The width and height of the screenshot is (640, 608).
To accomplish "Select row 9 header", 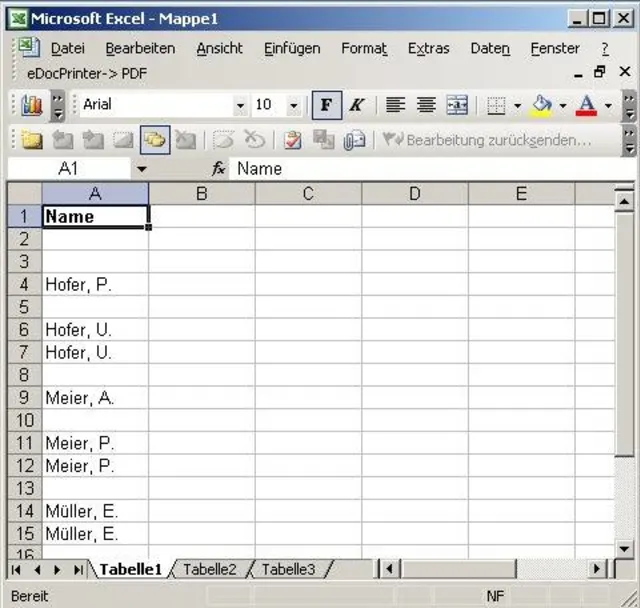I will (24, 397).
